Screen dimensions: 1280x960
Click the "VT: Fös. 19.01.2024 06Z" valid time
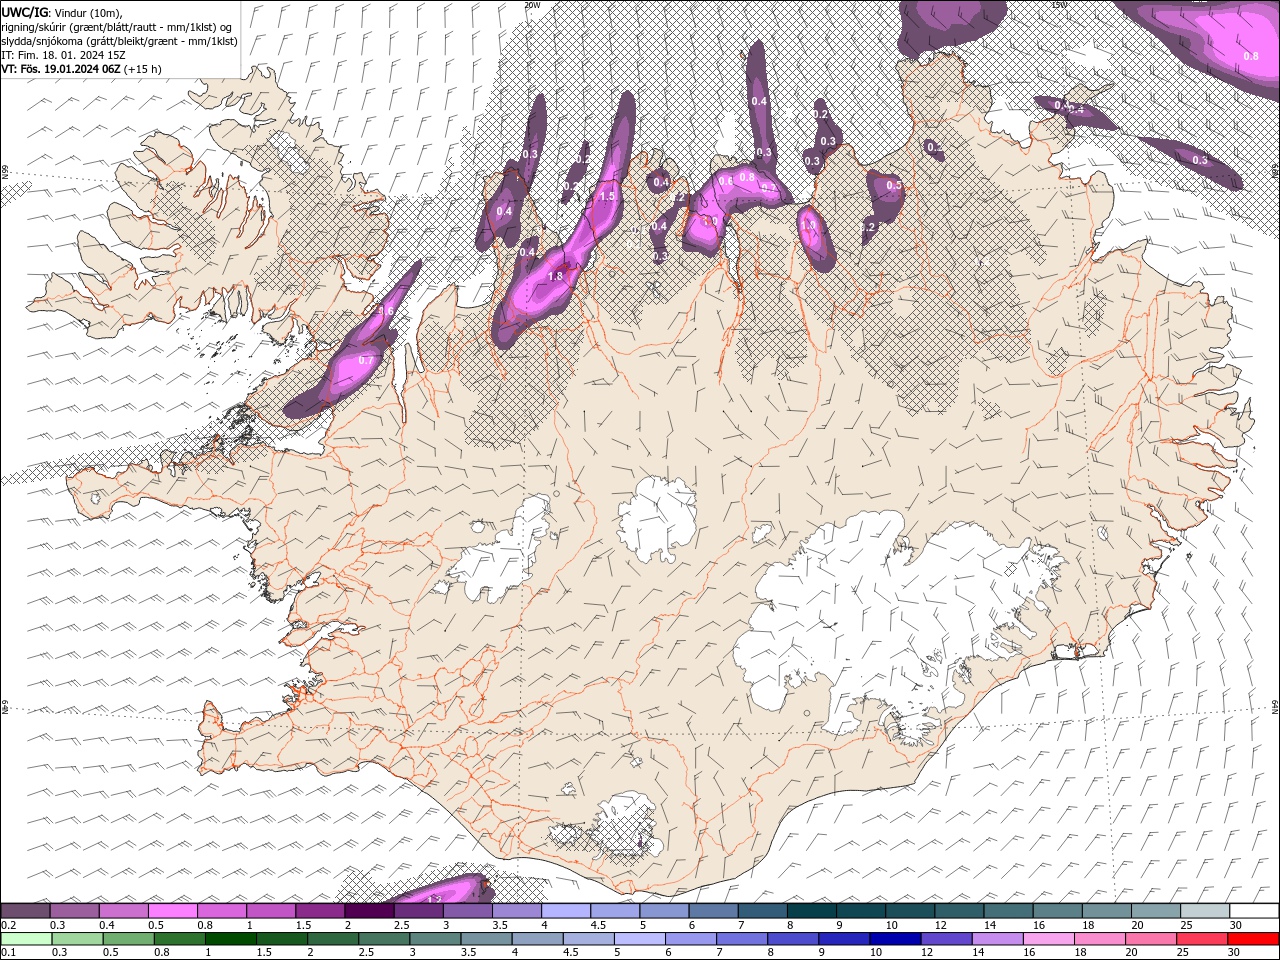point(61,69)
